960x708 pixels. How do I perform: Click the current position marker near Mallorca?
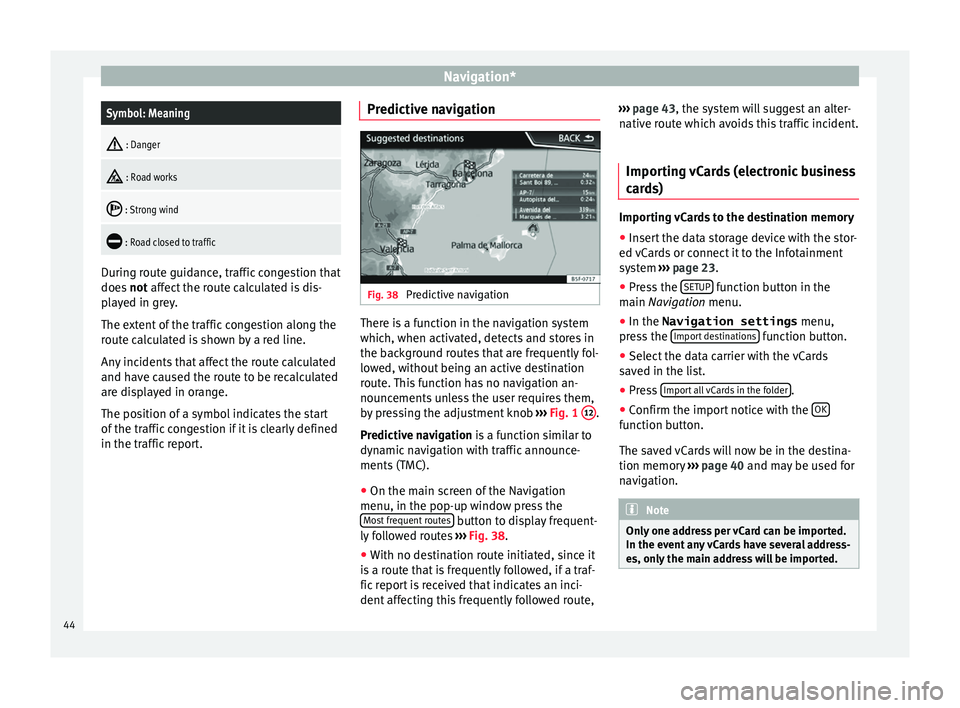click(533, 231)
